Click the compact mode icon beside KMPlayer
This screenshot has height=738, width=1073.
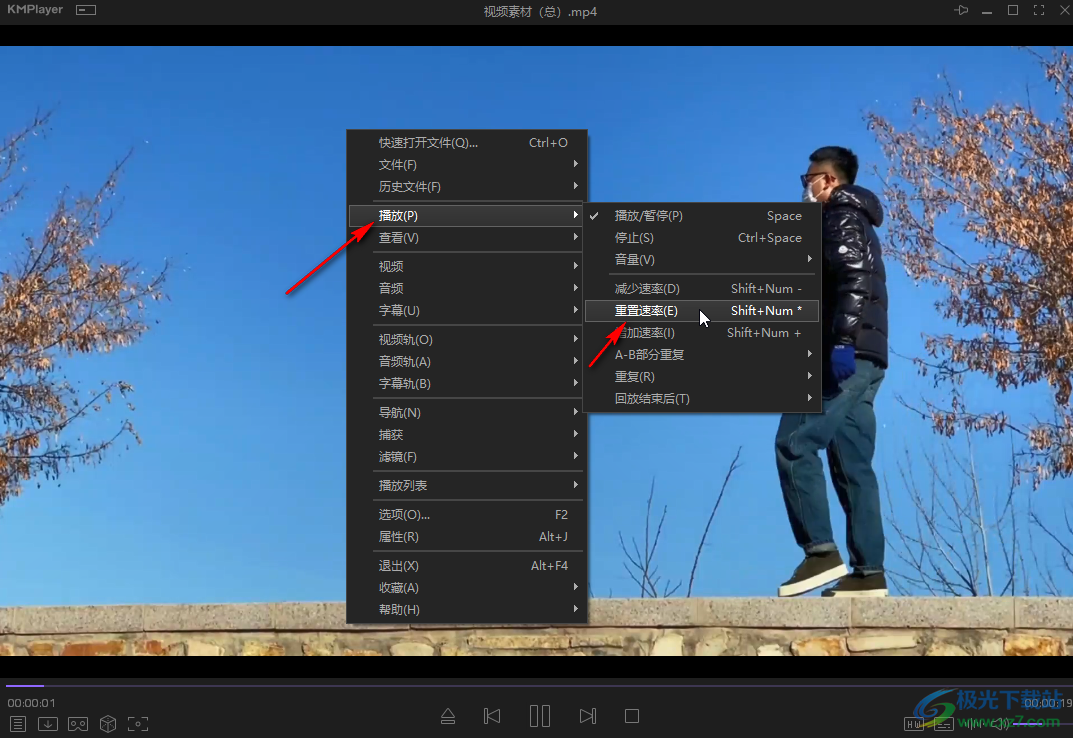pyautogui.click(x=86, y=10)
